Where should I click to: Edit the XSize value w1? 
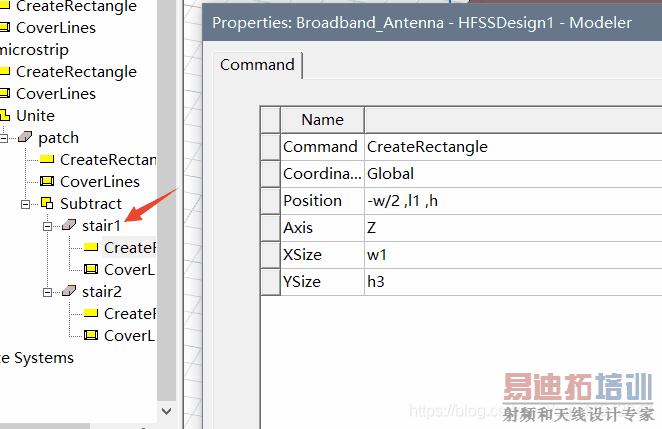coord(513,255)
